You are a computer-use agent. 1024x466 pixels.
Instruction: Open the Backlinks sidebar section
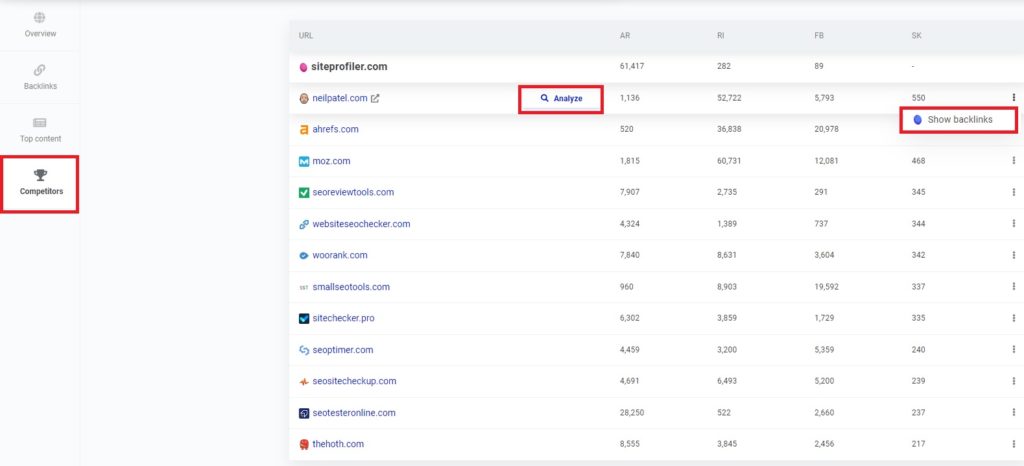(x=40, y=77)
